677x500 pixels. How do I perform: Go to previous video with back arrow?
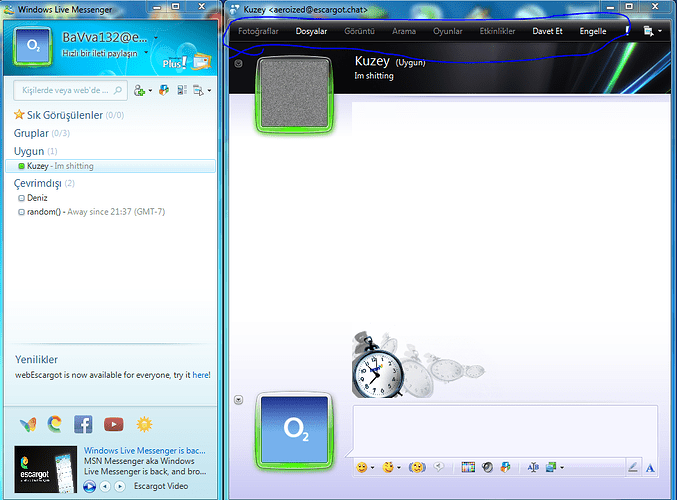105,487
